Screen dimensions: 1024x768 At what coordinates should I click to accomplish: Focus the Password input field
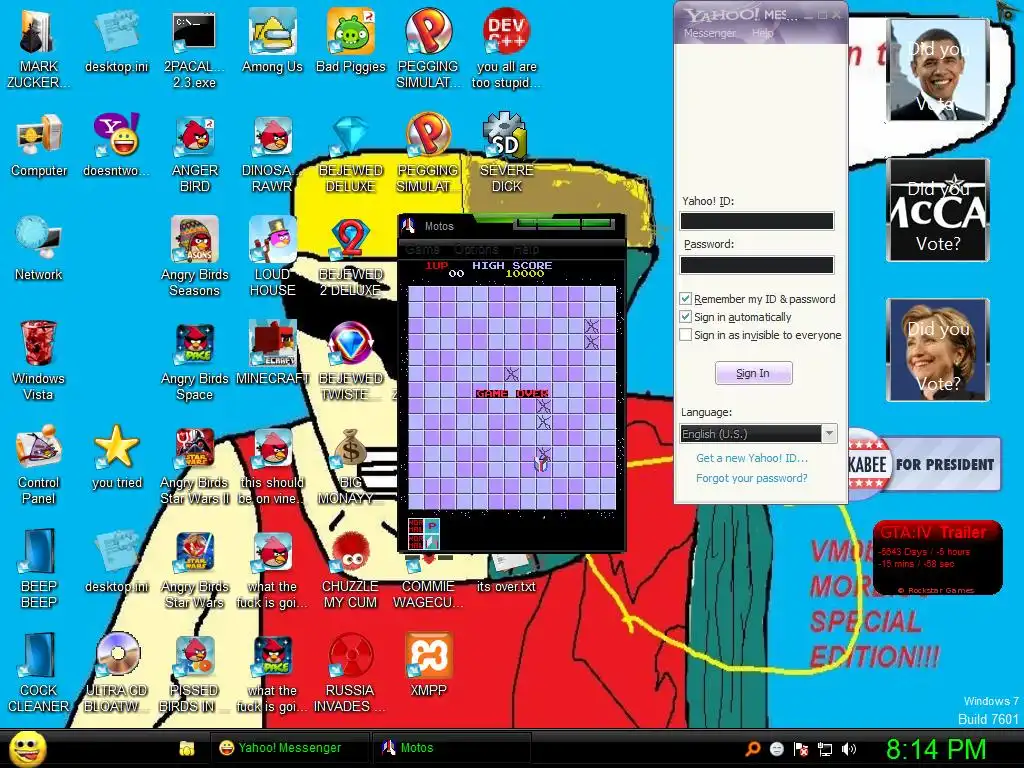(x=757, y=264)
